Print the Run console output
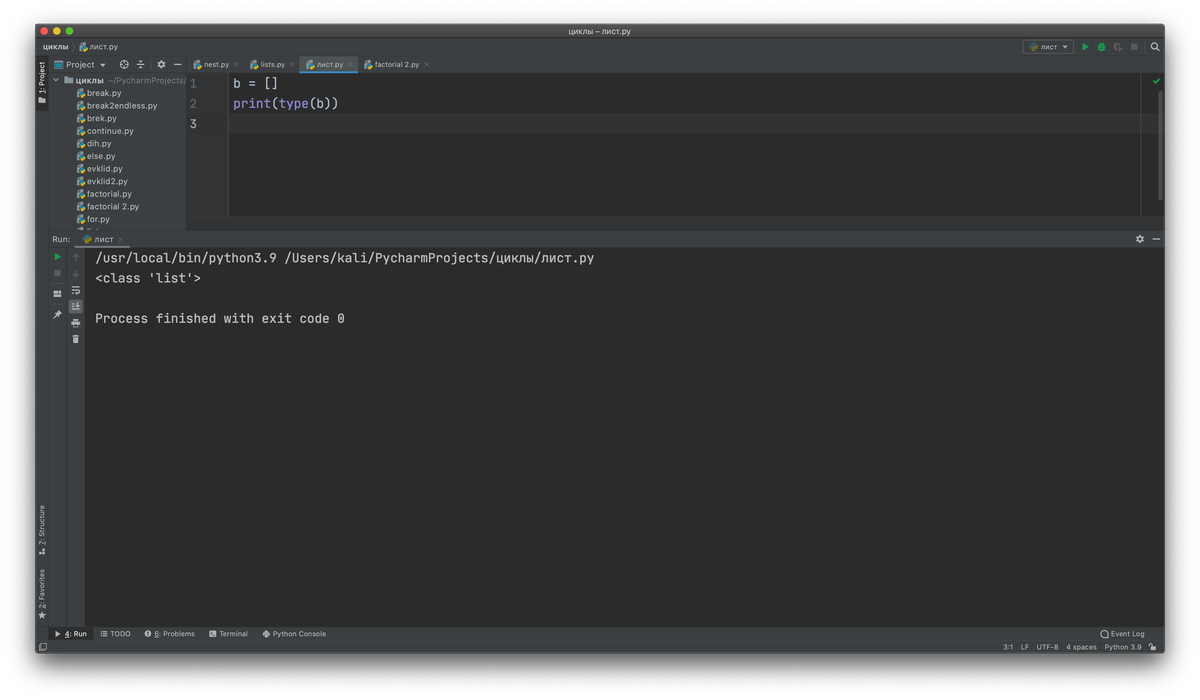 (x=76, y=323)
